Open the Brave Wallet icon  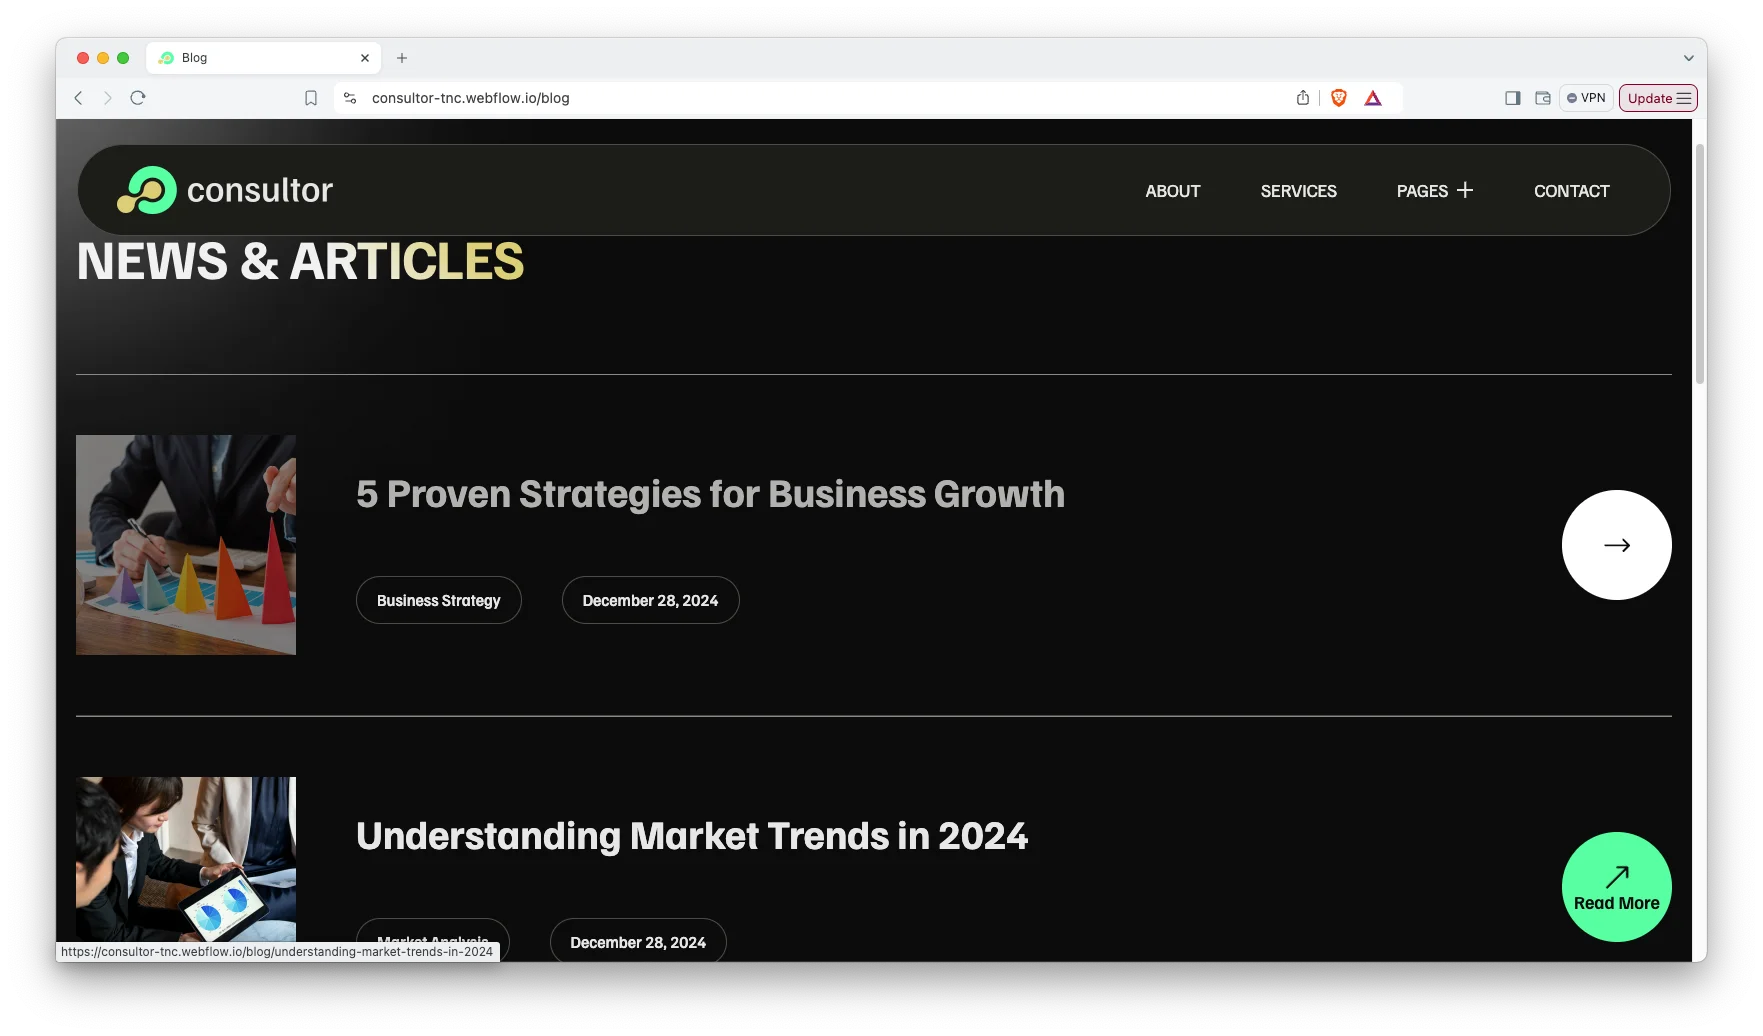(x=1542, y=98)
